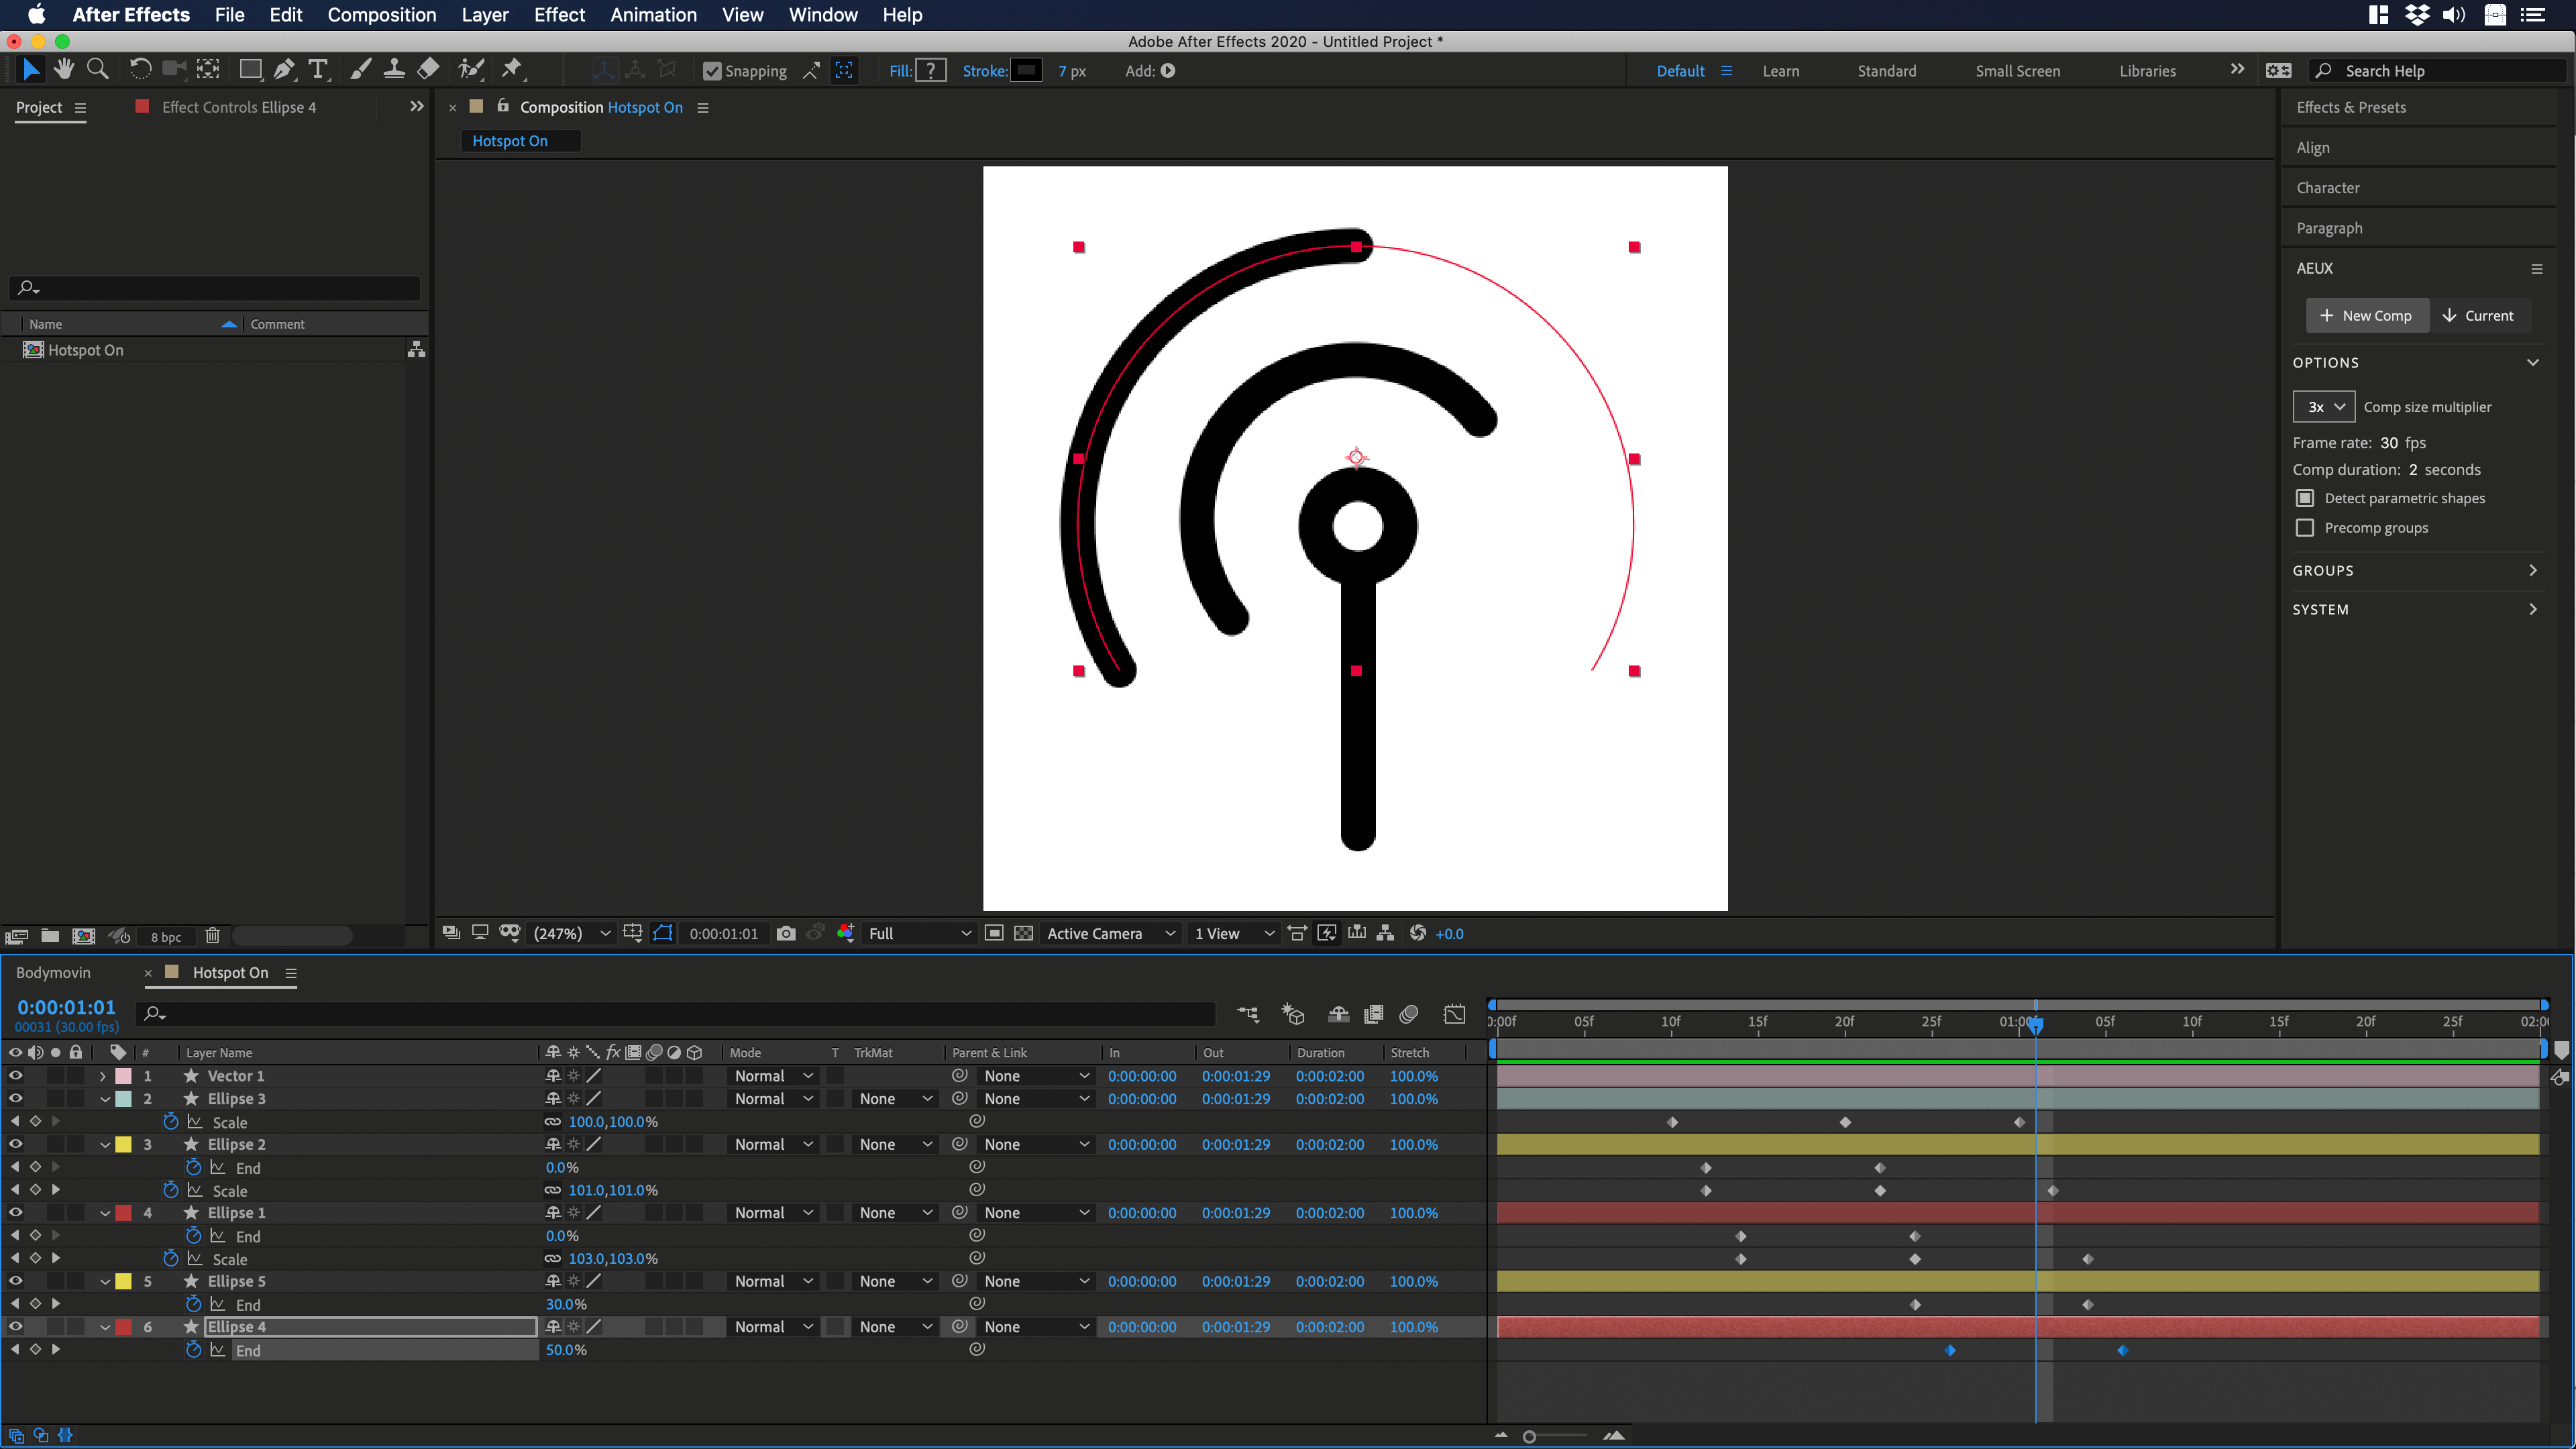Select the Horizontal Type tool

tap(319, 69)
